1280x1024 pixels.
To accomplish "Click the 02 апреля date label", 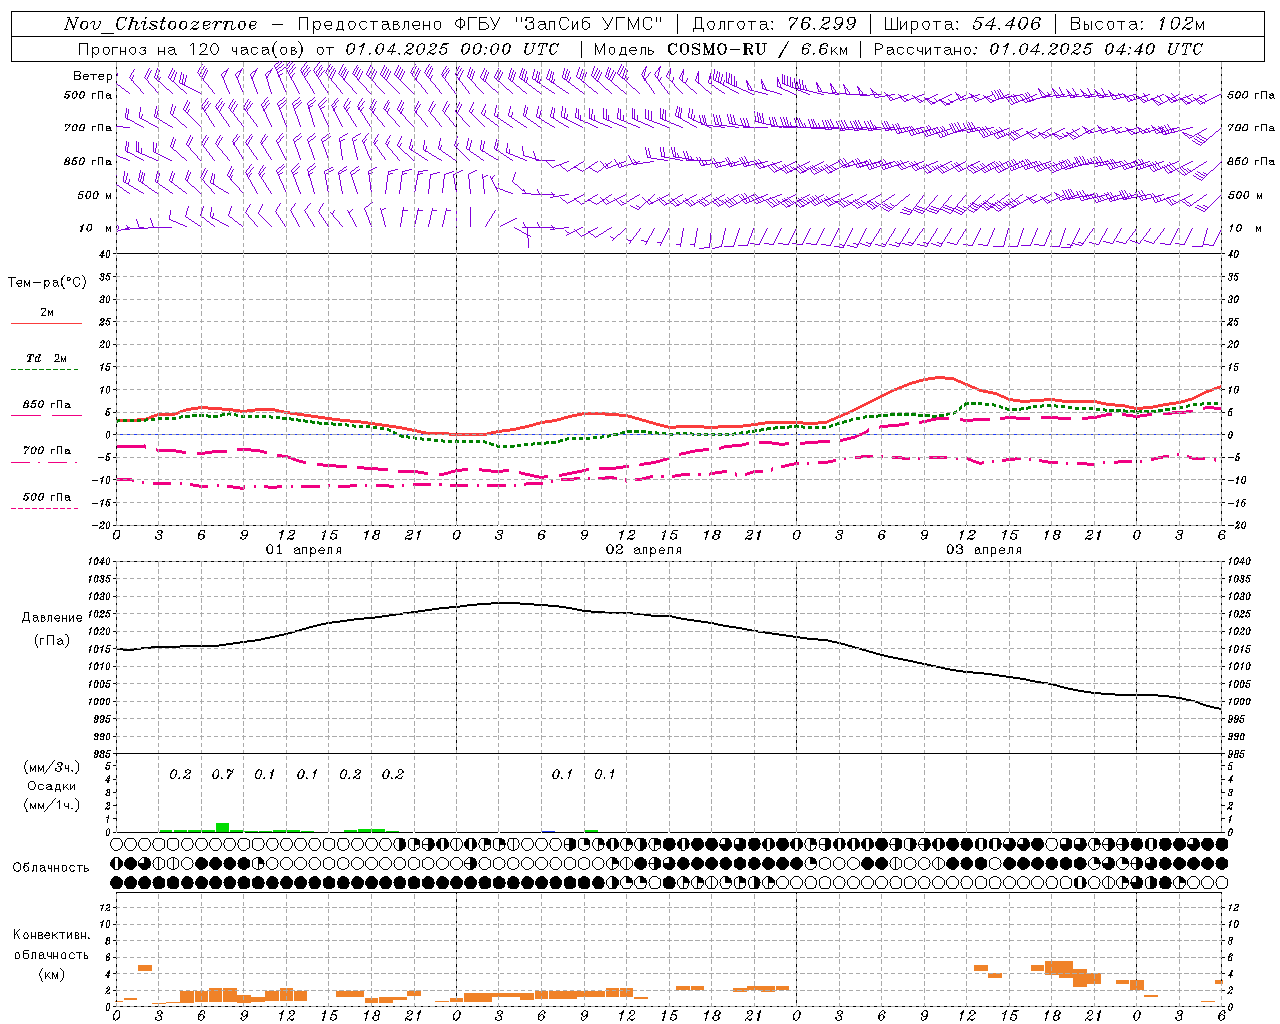I will pyautogui.click(x=644, y=550).
